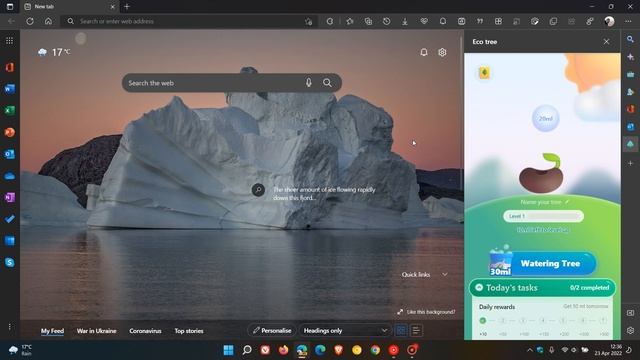Launch OneNote from the left app bar
The height and width of the screenshot is (360, 640).
tap(10, 198)
